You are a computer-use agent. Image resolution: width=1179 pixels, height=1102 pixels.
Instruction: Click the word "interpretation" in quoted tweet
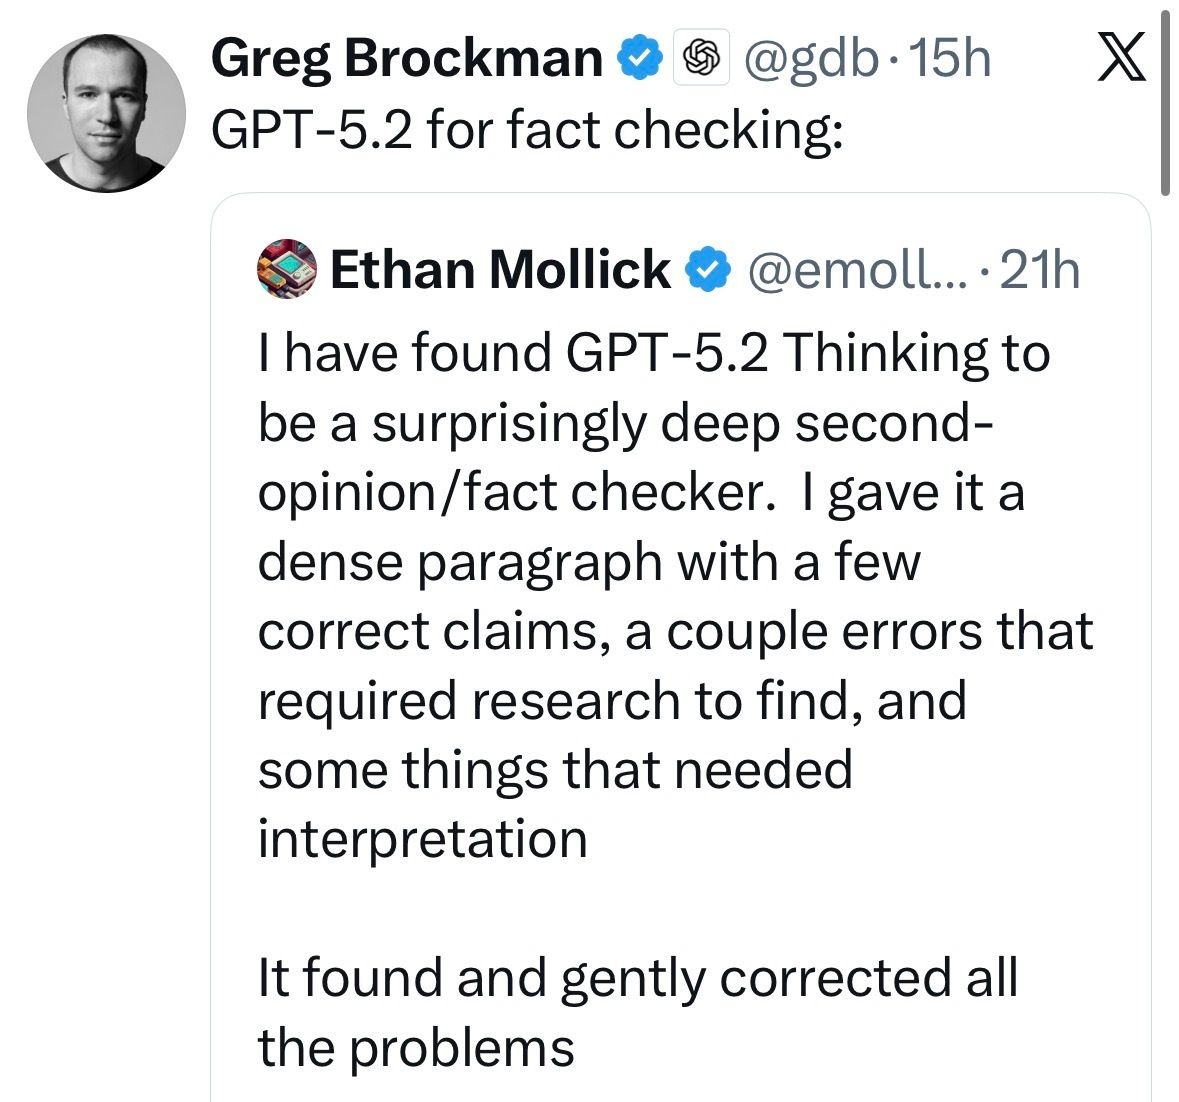point(422,838)
